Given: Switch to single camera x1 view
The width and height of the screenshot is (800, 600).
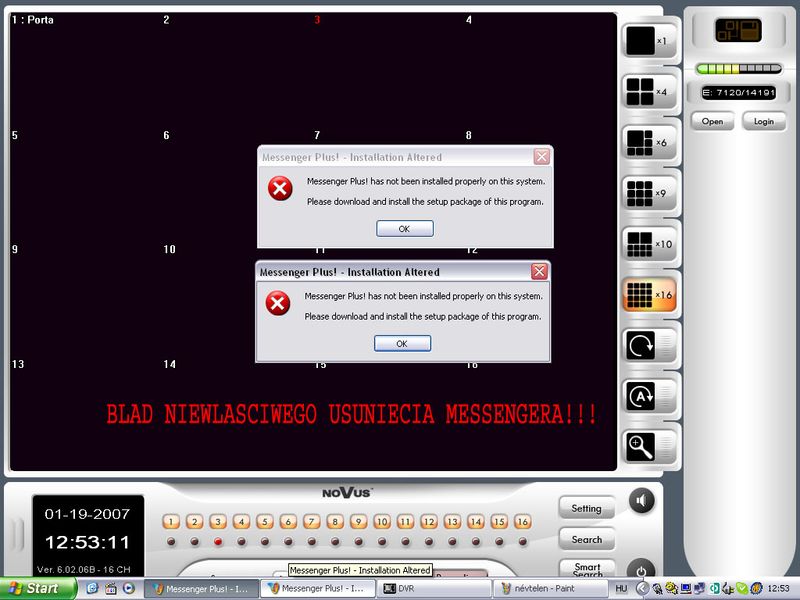Looking at the screenshot, I should point(649,41).
